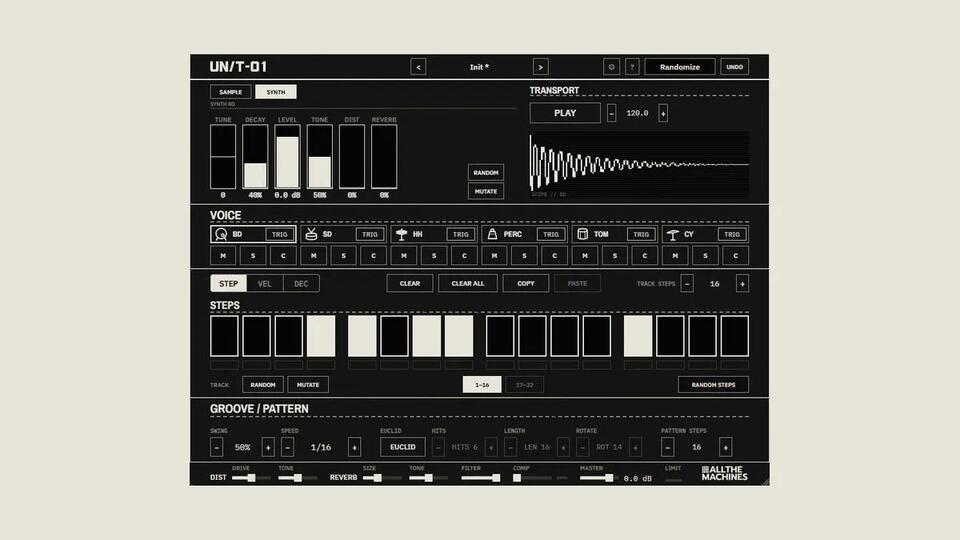Show steps page 17-32
The width and height of the screenshot is (960, 540).
click(524, 384)
